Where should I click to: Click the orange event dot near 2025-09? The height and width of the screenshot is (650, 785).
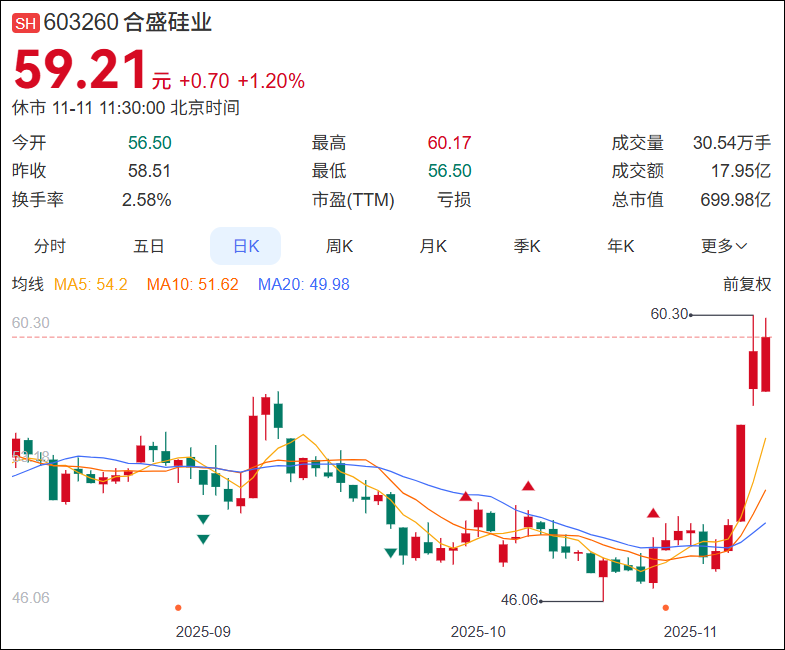point(178,608)
